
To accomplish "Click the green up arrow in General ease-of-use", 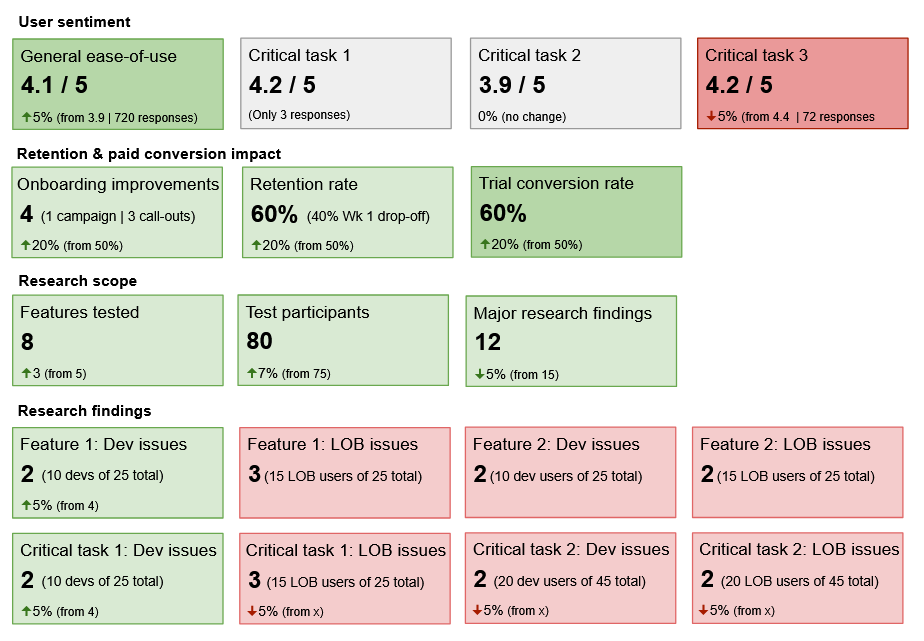I will click(26, 117).
